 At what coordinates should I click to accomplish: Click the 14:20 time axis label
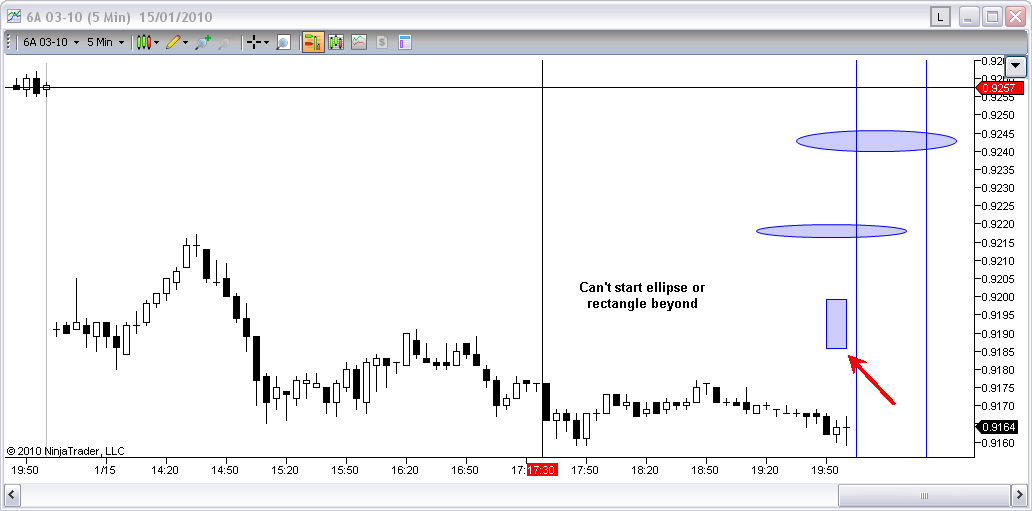click(x=165, y=470)
